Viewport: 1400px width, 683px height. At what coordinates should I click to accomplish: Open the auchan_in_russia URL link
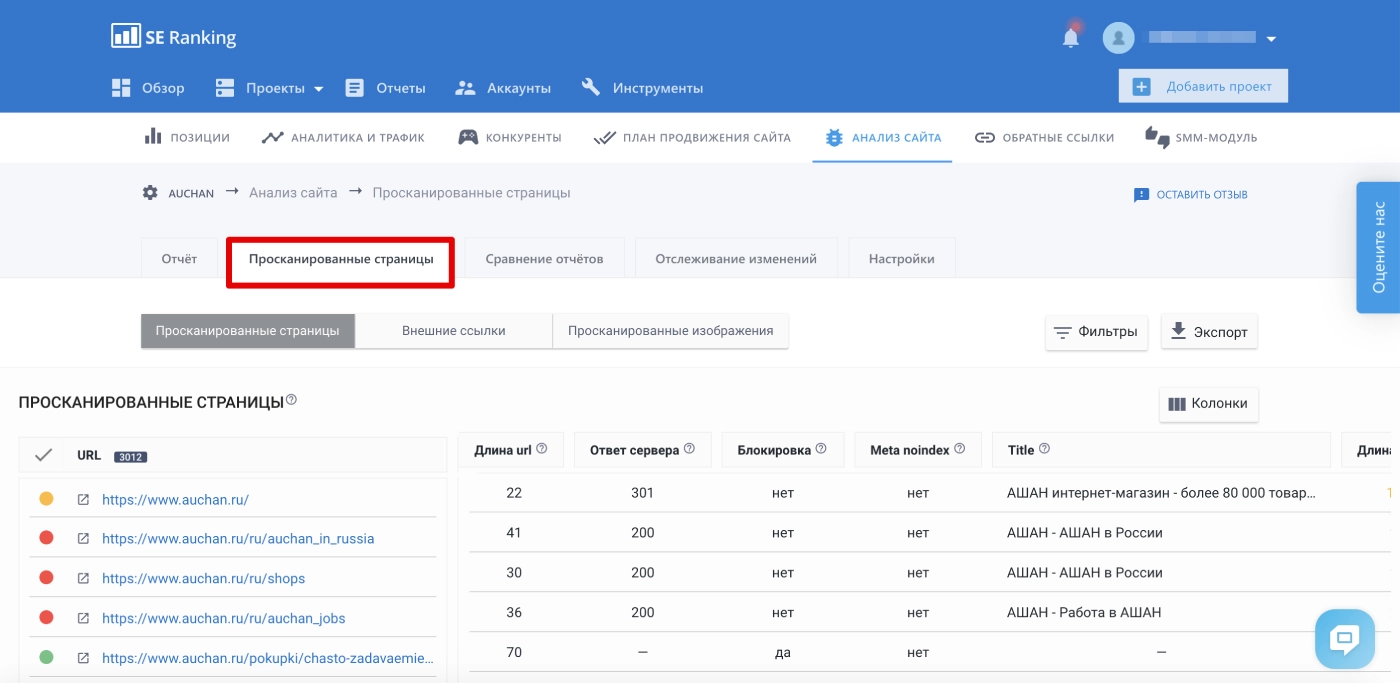[238, 538]
